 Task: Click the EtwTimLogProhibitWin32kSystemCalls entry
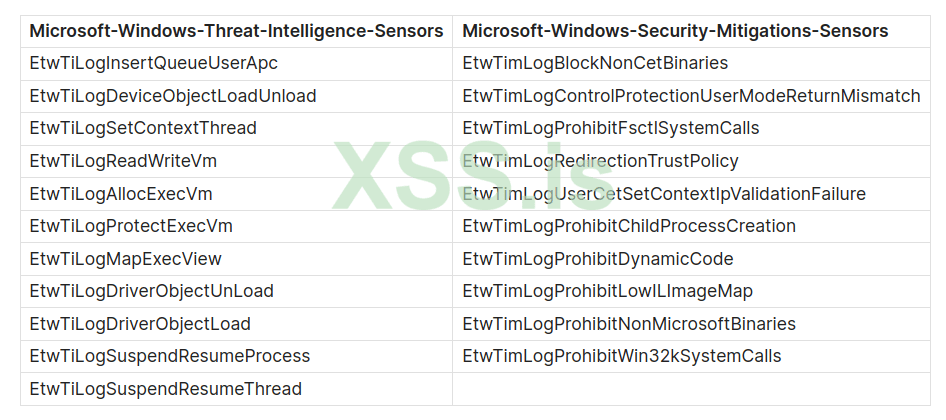622,356
